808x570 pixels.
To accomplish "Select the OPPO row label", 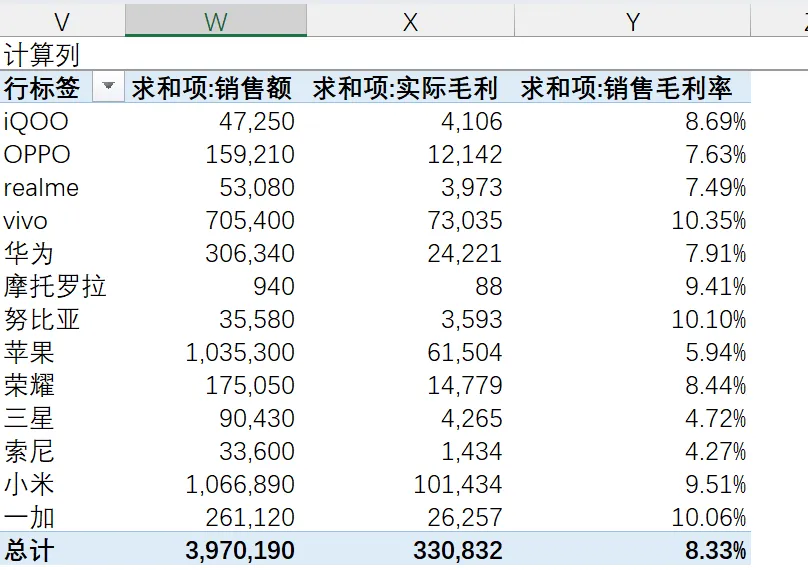I will click(x=37, y=155).
